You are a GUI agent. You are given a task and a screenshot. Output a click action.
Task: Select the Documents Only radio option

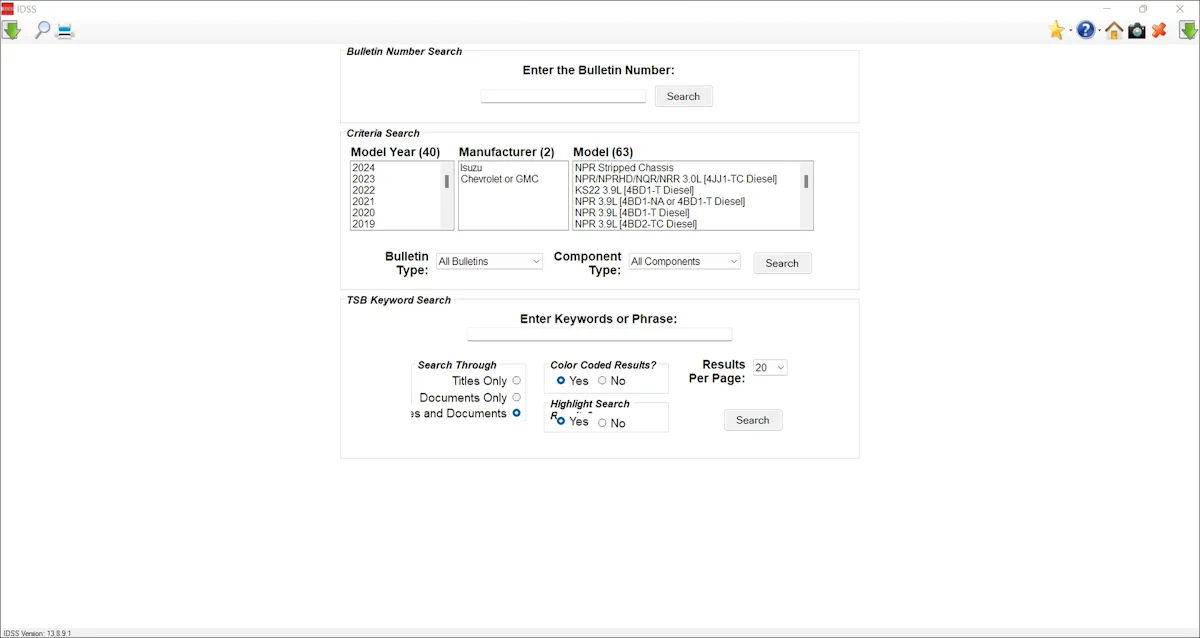pyautogui.click(x=516, y=397)
